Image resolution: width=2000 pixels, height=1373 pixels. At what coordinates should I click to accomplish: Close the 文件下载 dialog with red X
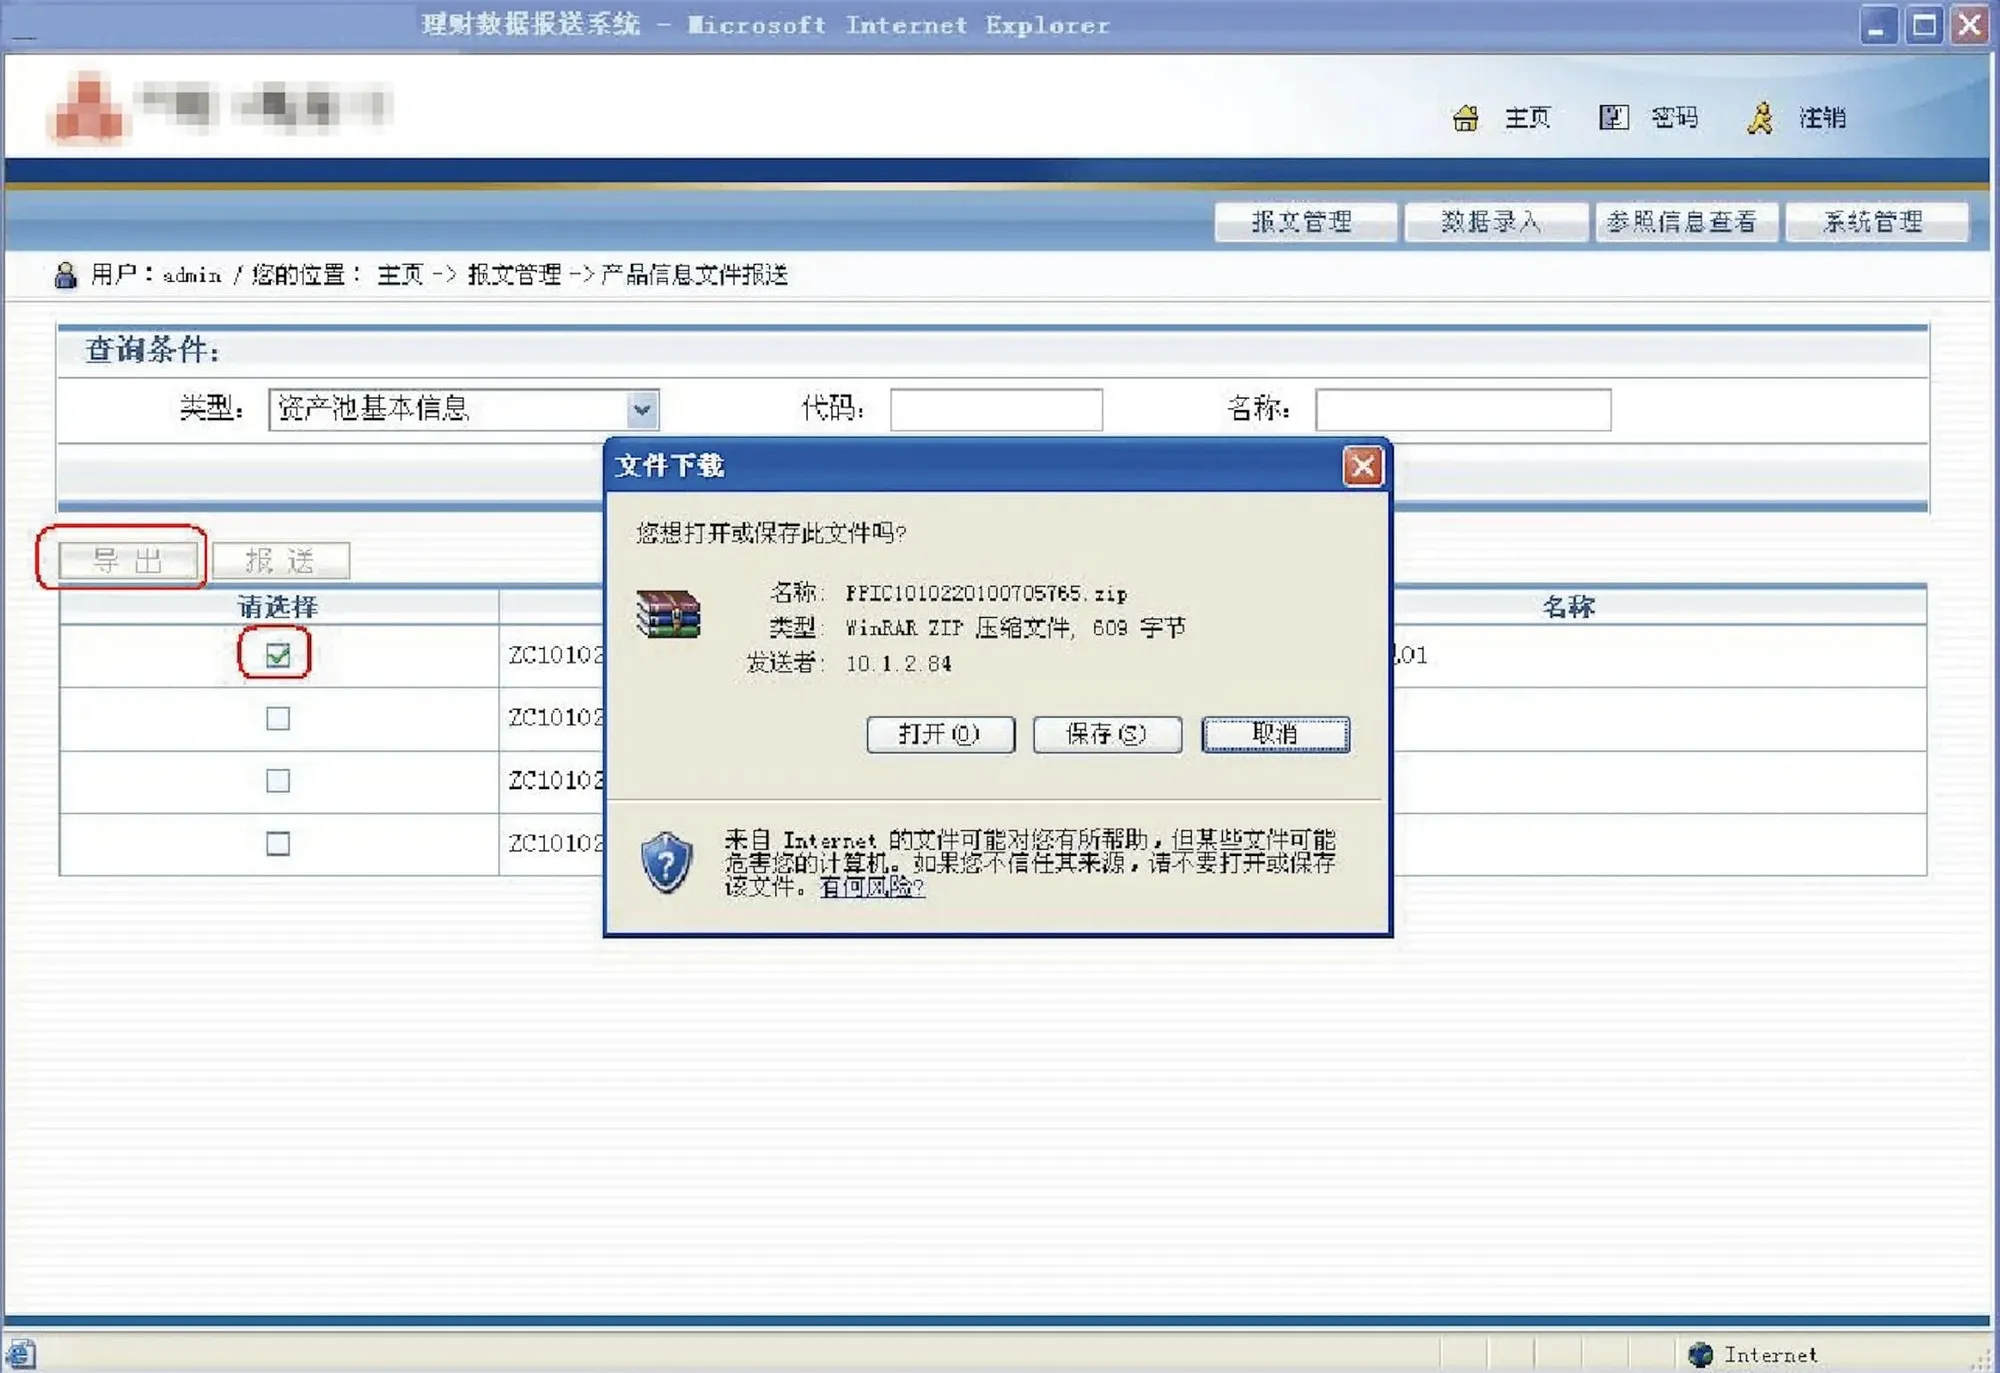[x=1362, y=466]
